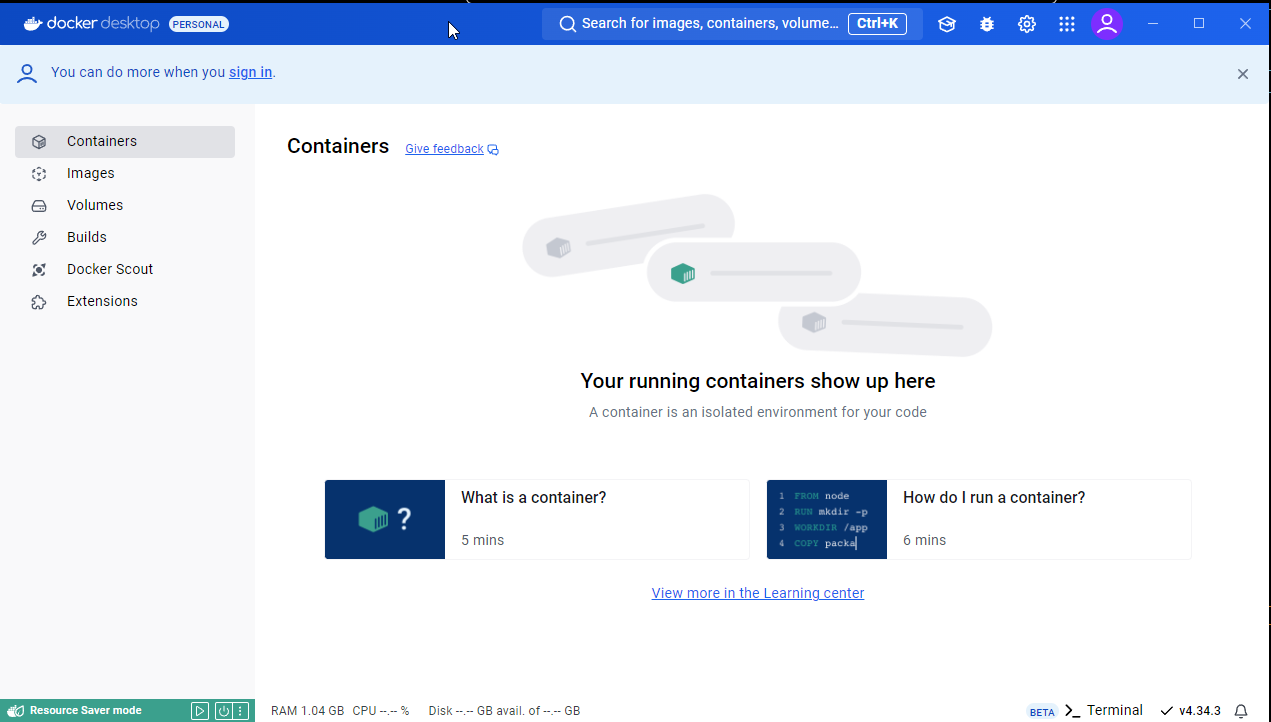Screen dimensions: 1271x722
Task: Click the Containers cube icon in sidebar
Action: pyautogui.click(x=39, y=142)
